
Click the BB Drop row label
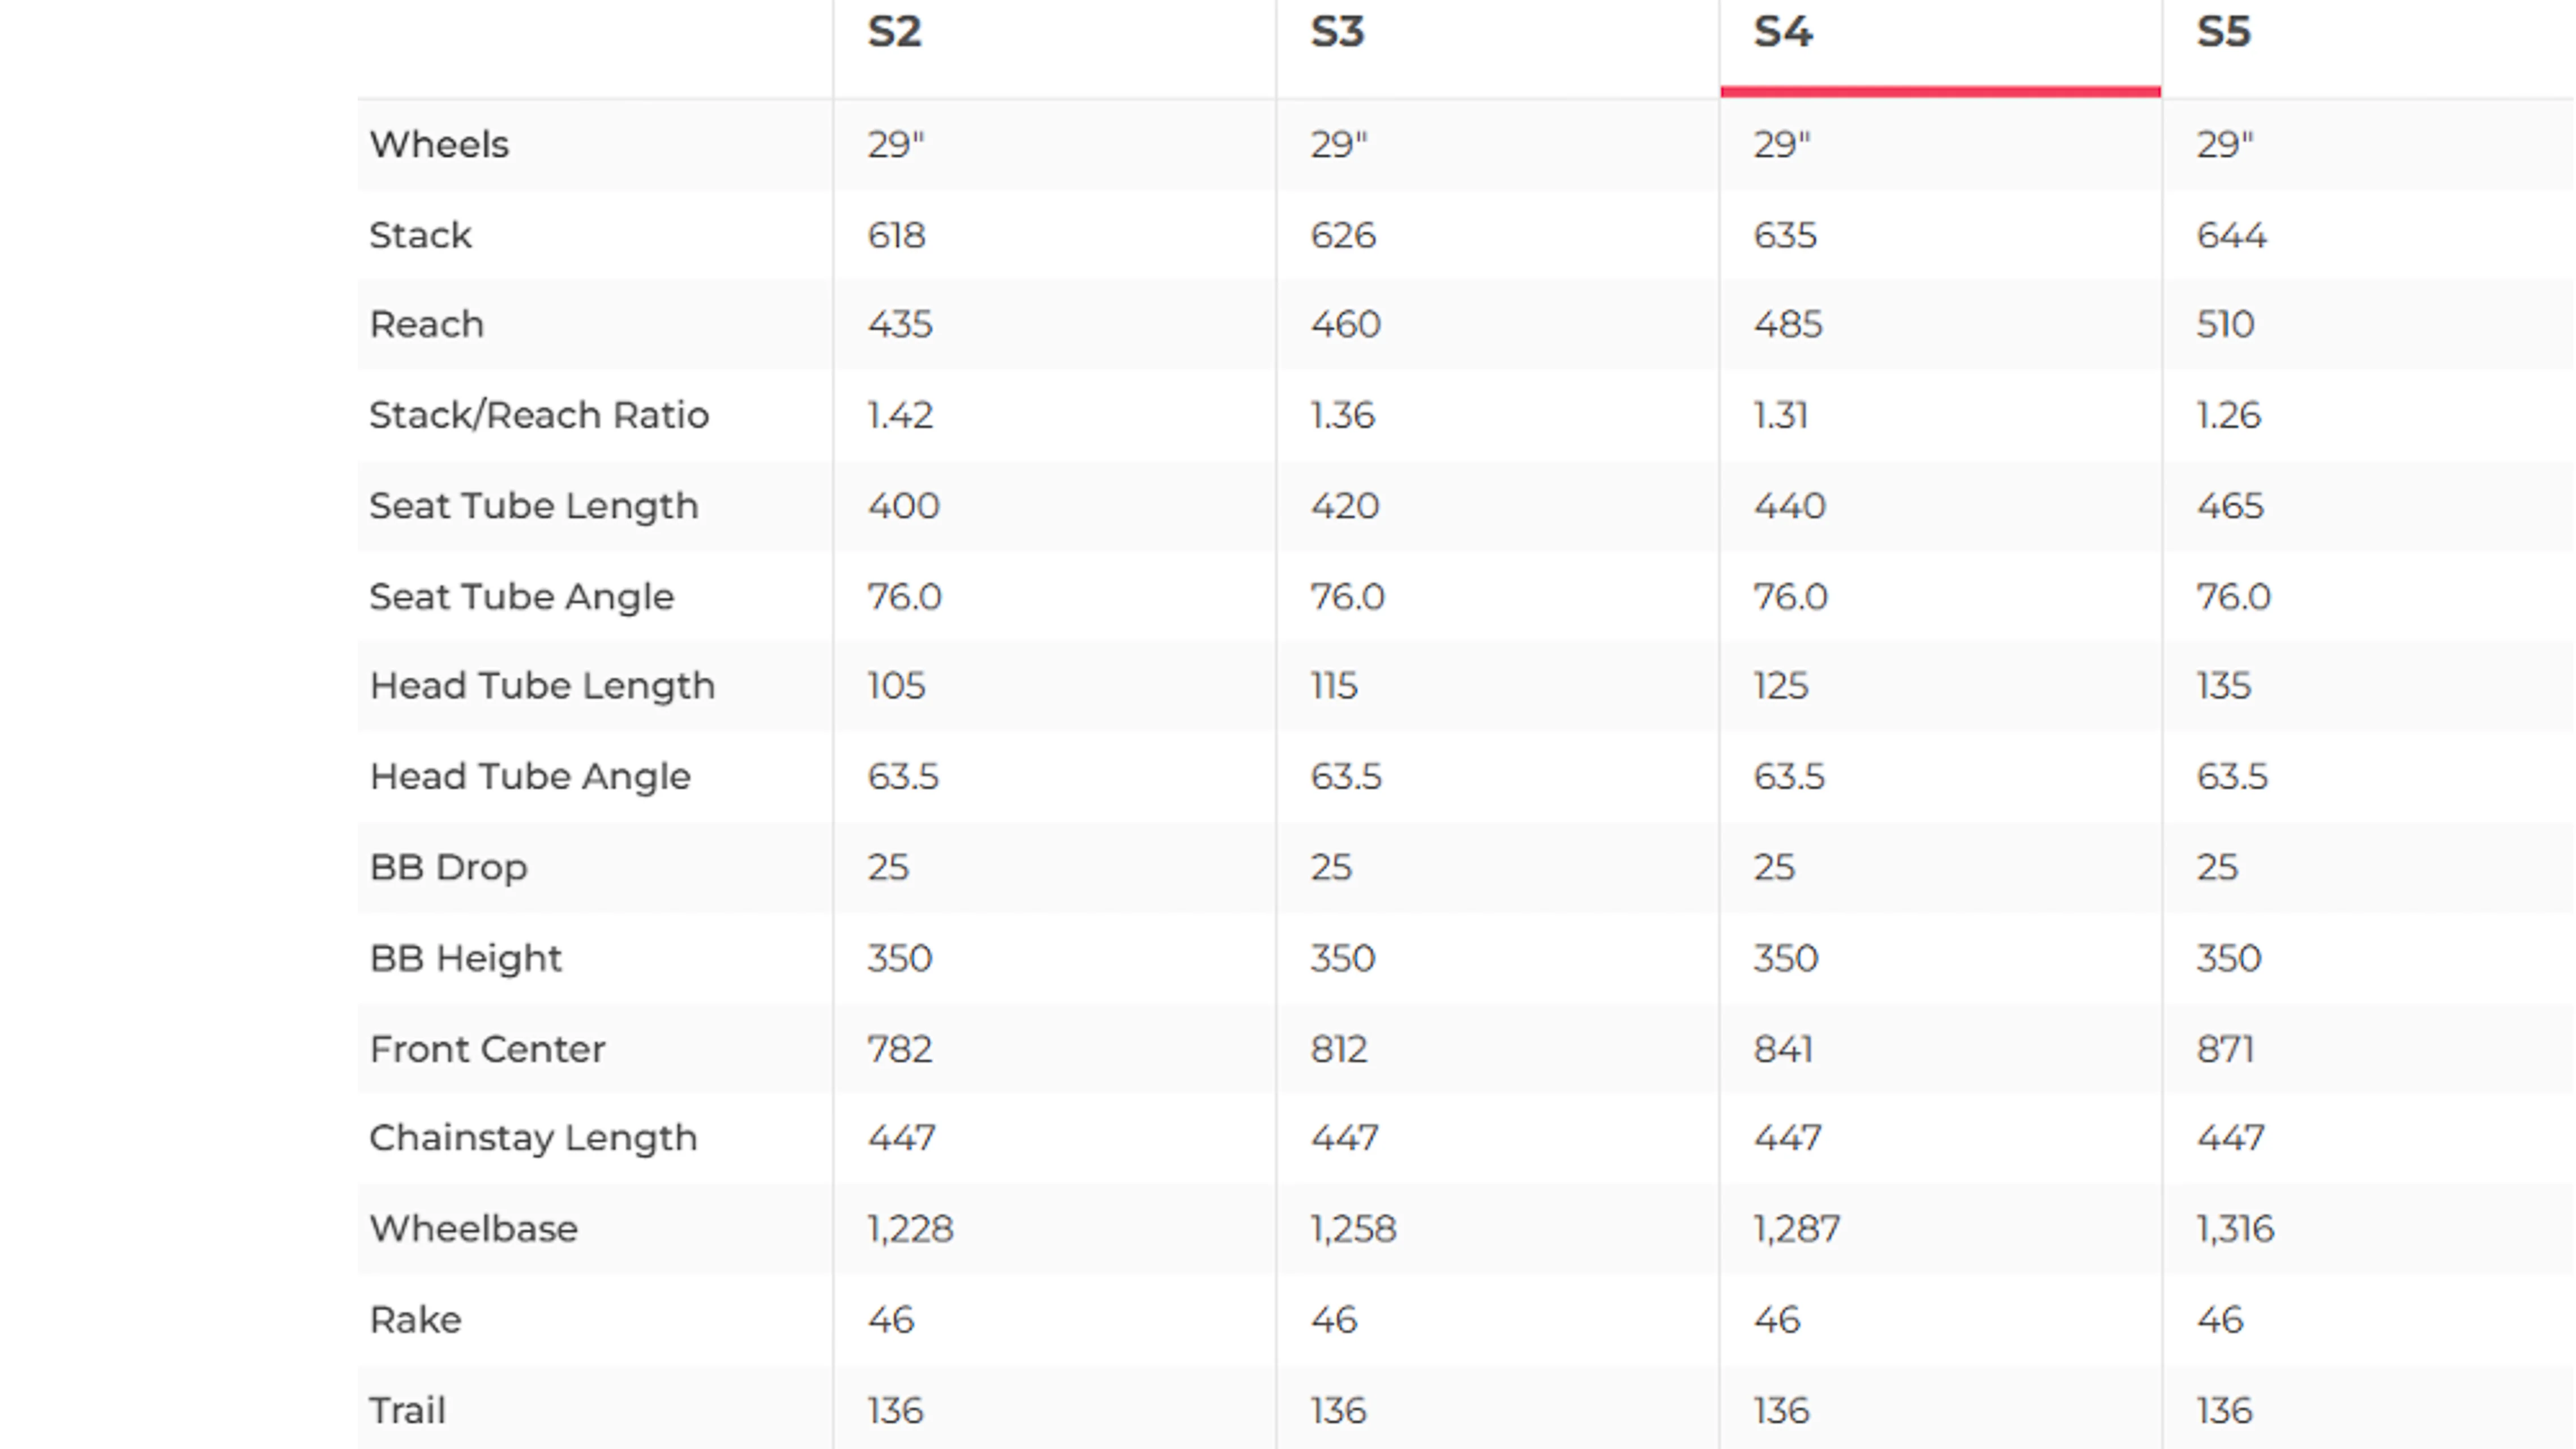pos(448,867)
